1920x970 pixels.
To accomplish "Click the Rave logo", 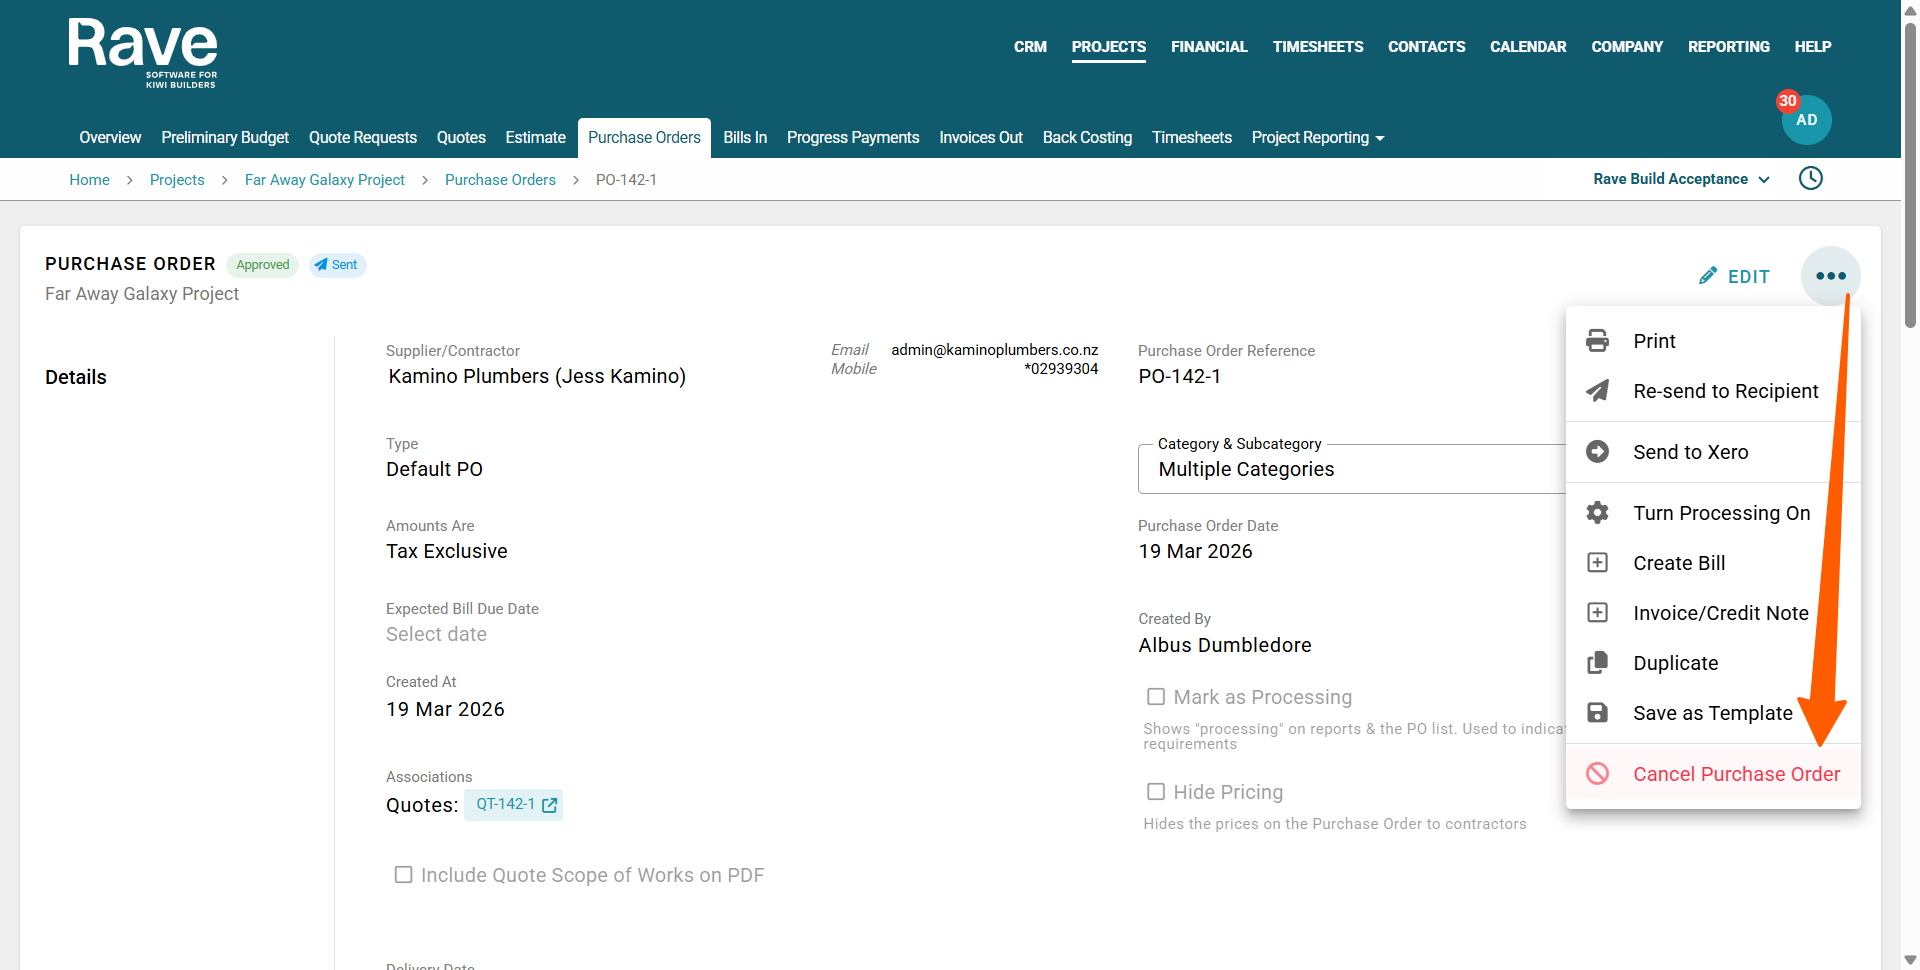I will [x=143, y=54].
